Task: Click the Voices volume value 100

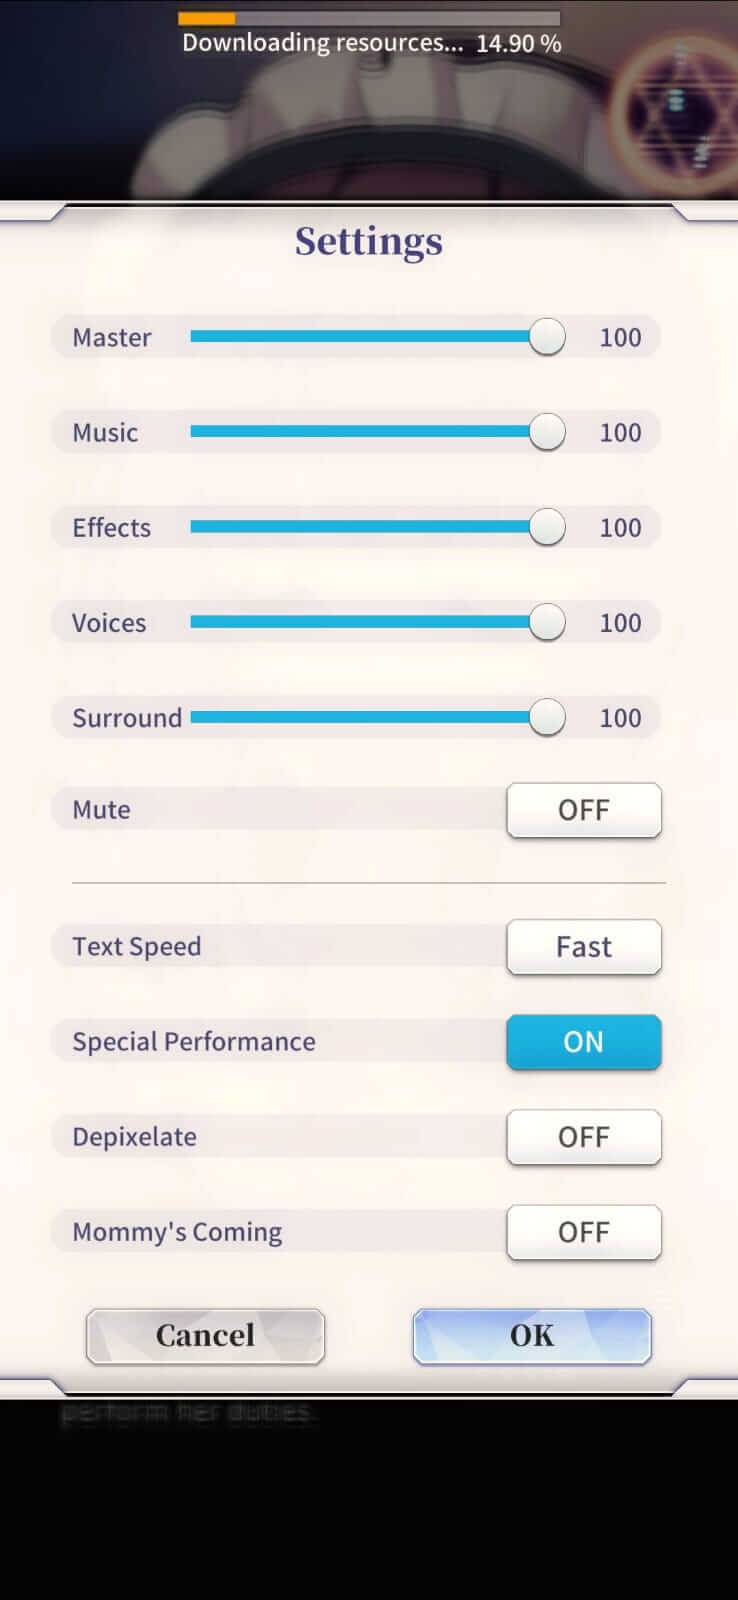Action: point(620,623)
